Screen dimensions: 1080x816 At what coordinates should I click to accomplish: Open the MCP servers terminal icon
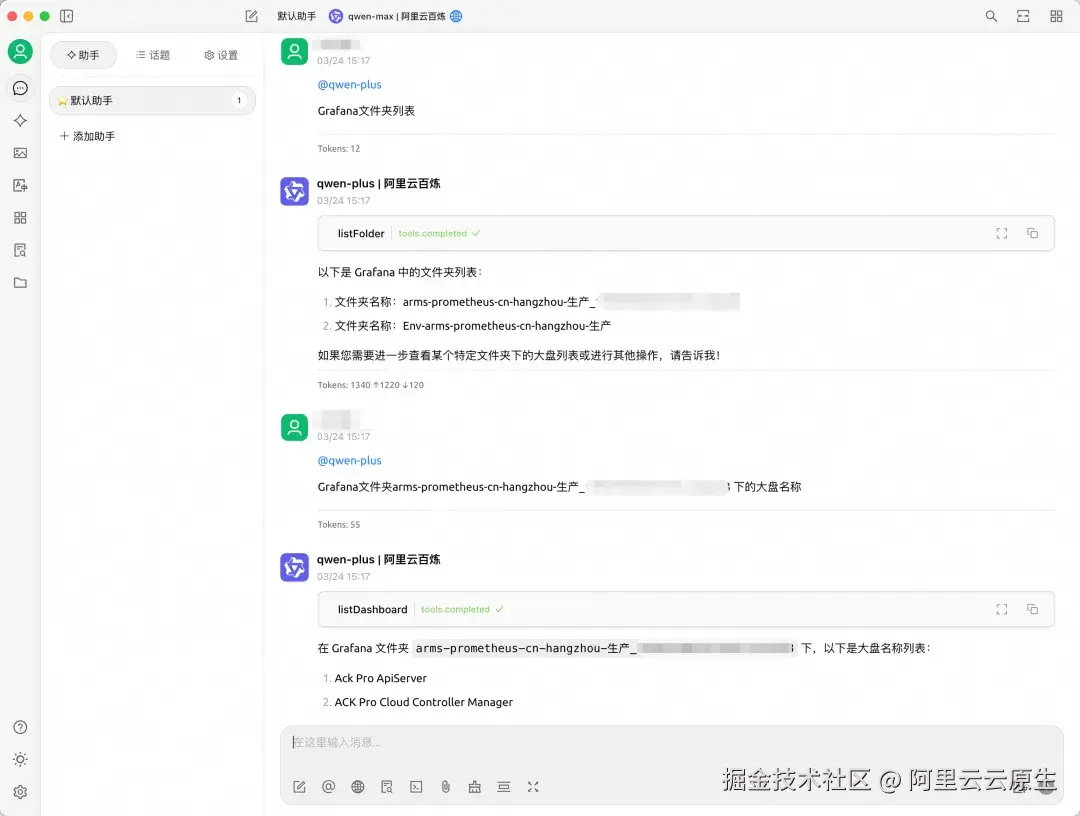click(416, 787)
